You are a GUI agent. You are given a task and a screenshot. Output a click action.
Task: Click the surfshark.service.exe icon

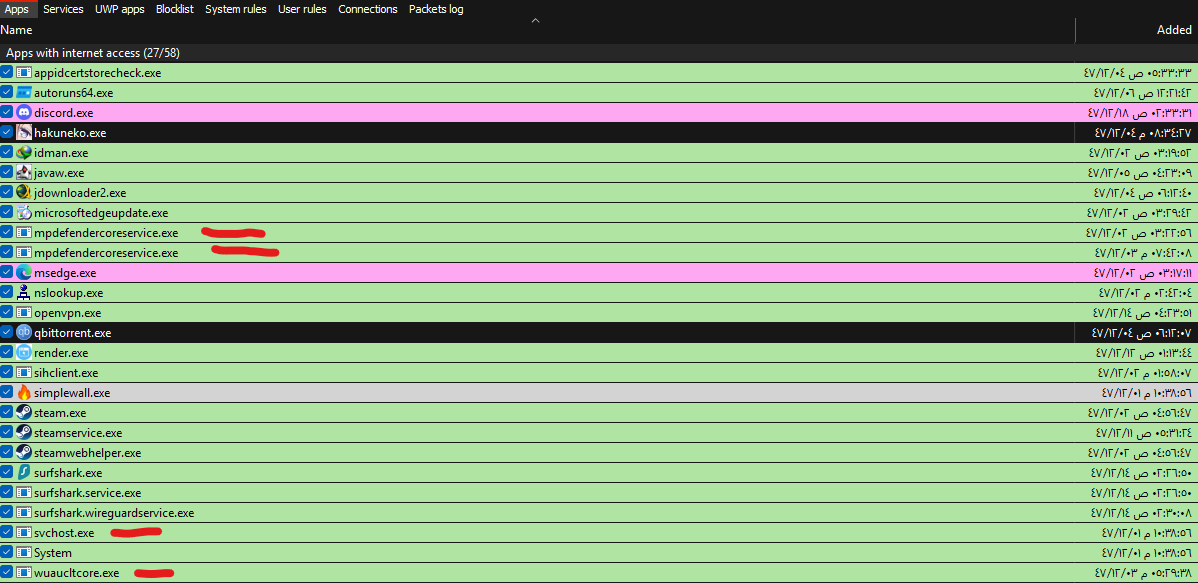pos(24,493)
